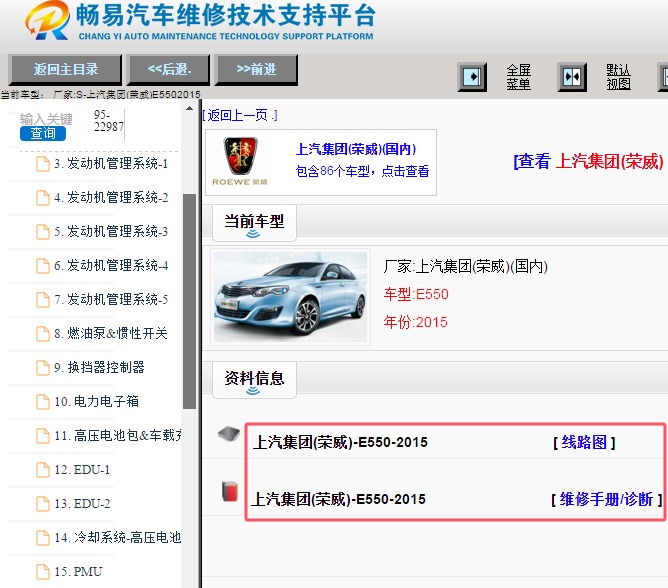Click the sidebar vertical scrollbar thumb
The width and height of the screenshot is (668, 588).
pyautogui.click(x=189, y=302)
